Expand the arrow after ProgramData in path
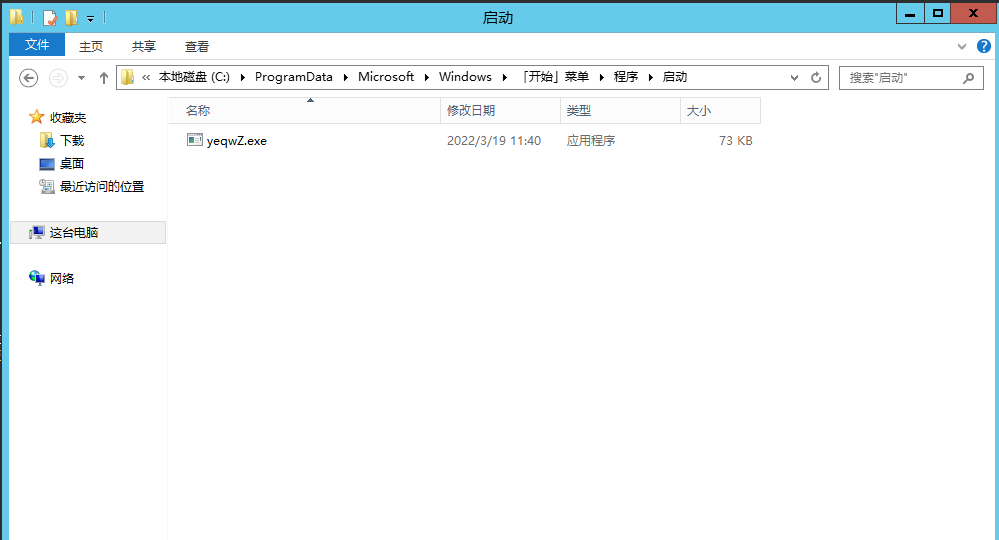The height and width of the screenshot is (540, 999). coord(345,78)
